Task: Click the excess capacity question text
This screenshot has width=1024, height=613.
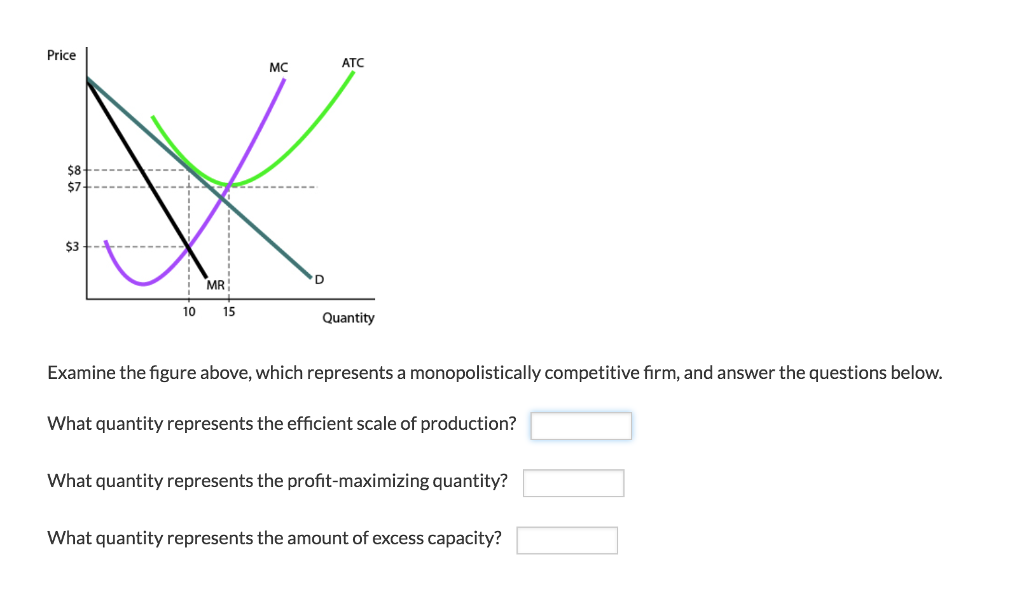Action: tap(274, 538)
